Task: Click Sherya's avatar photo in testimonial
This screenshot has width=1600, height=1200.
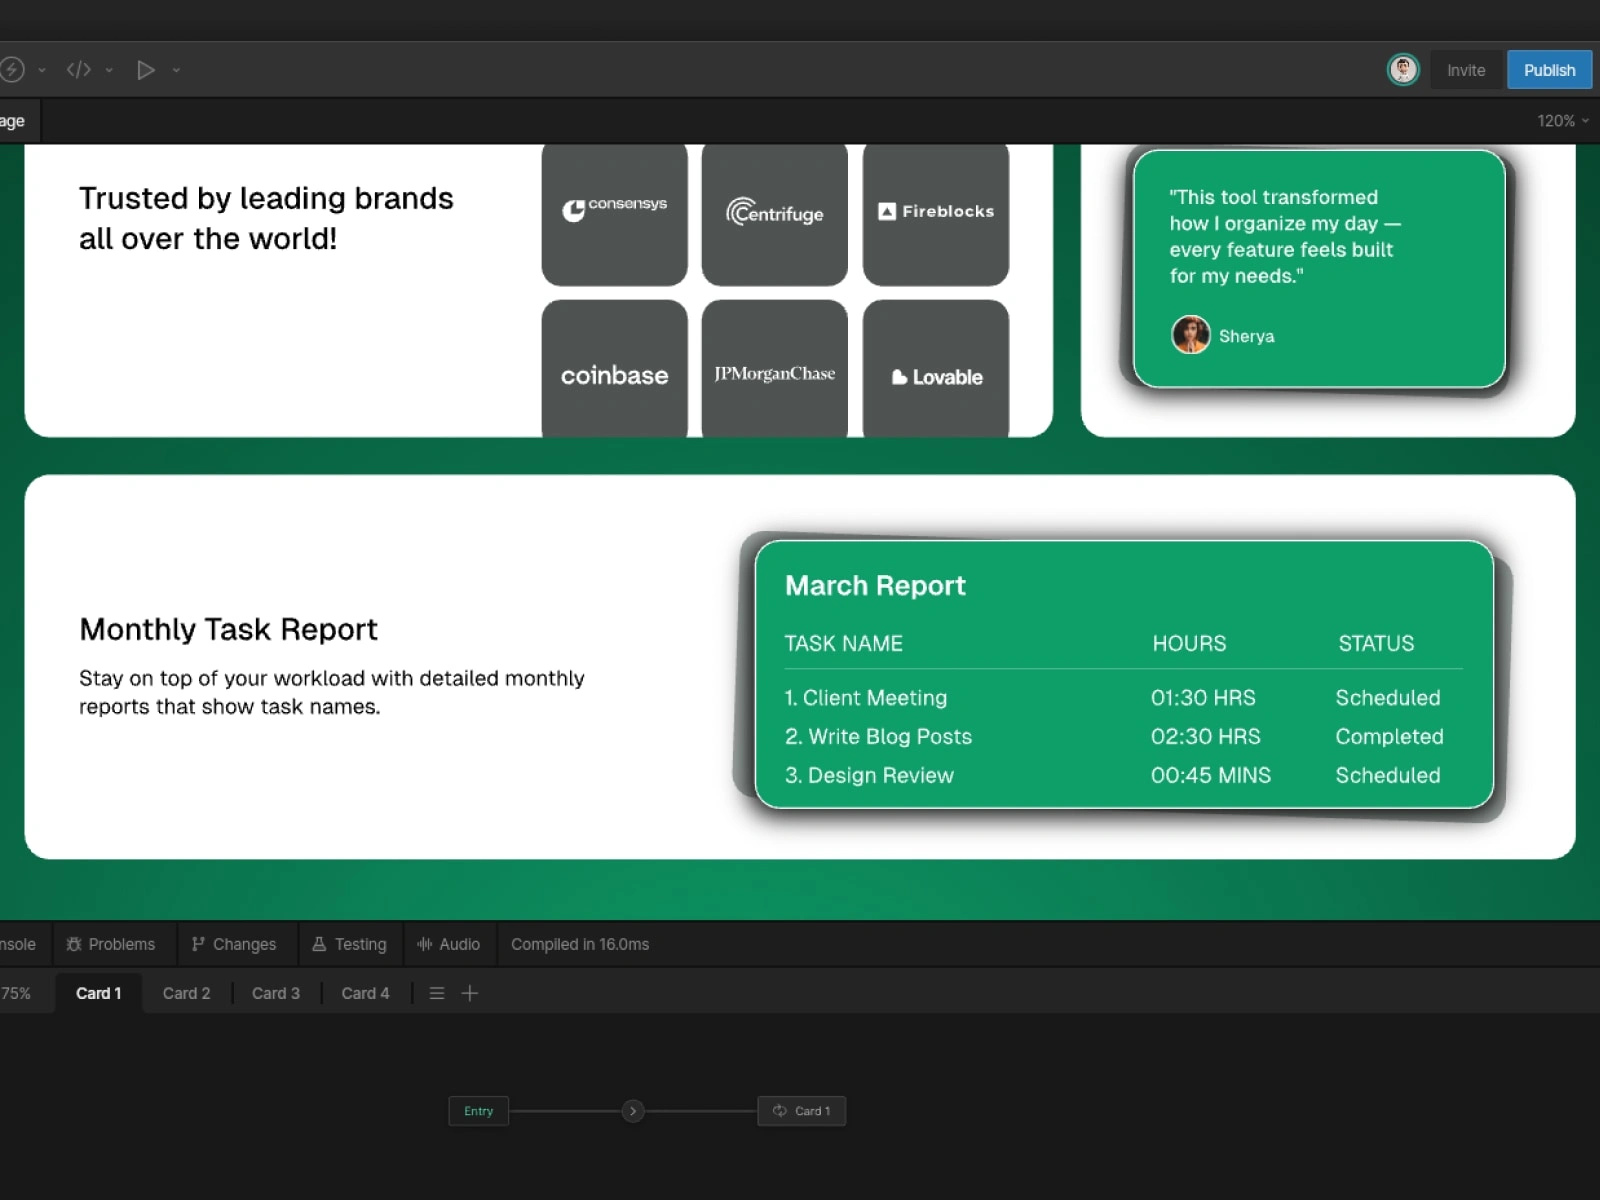Action: 1191,335
